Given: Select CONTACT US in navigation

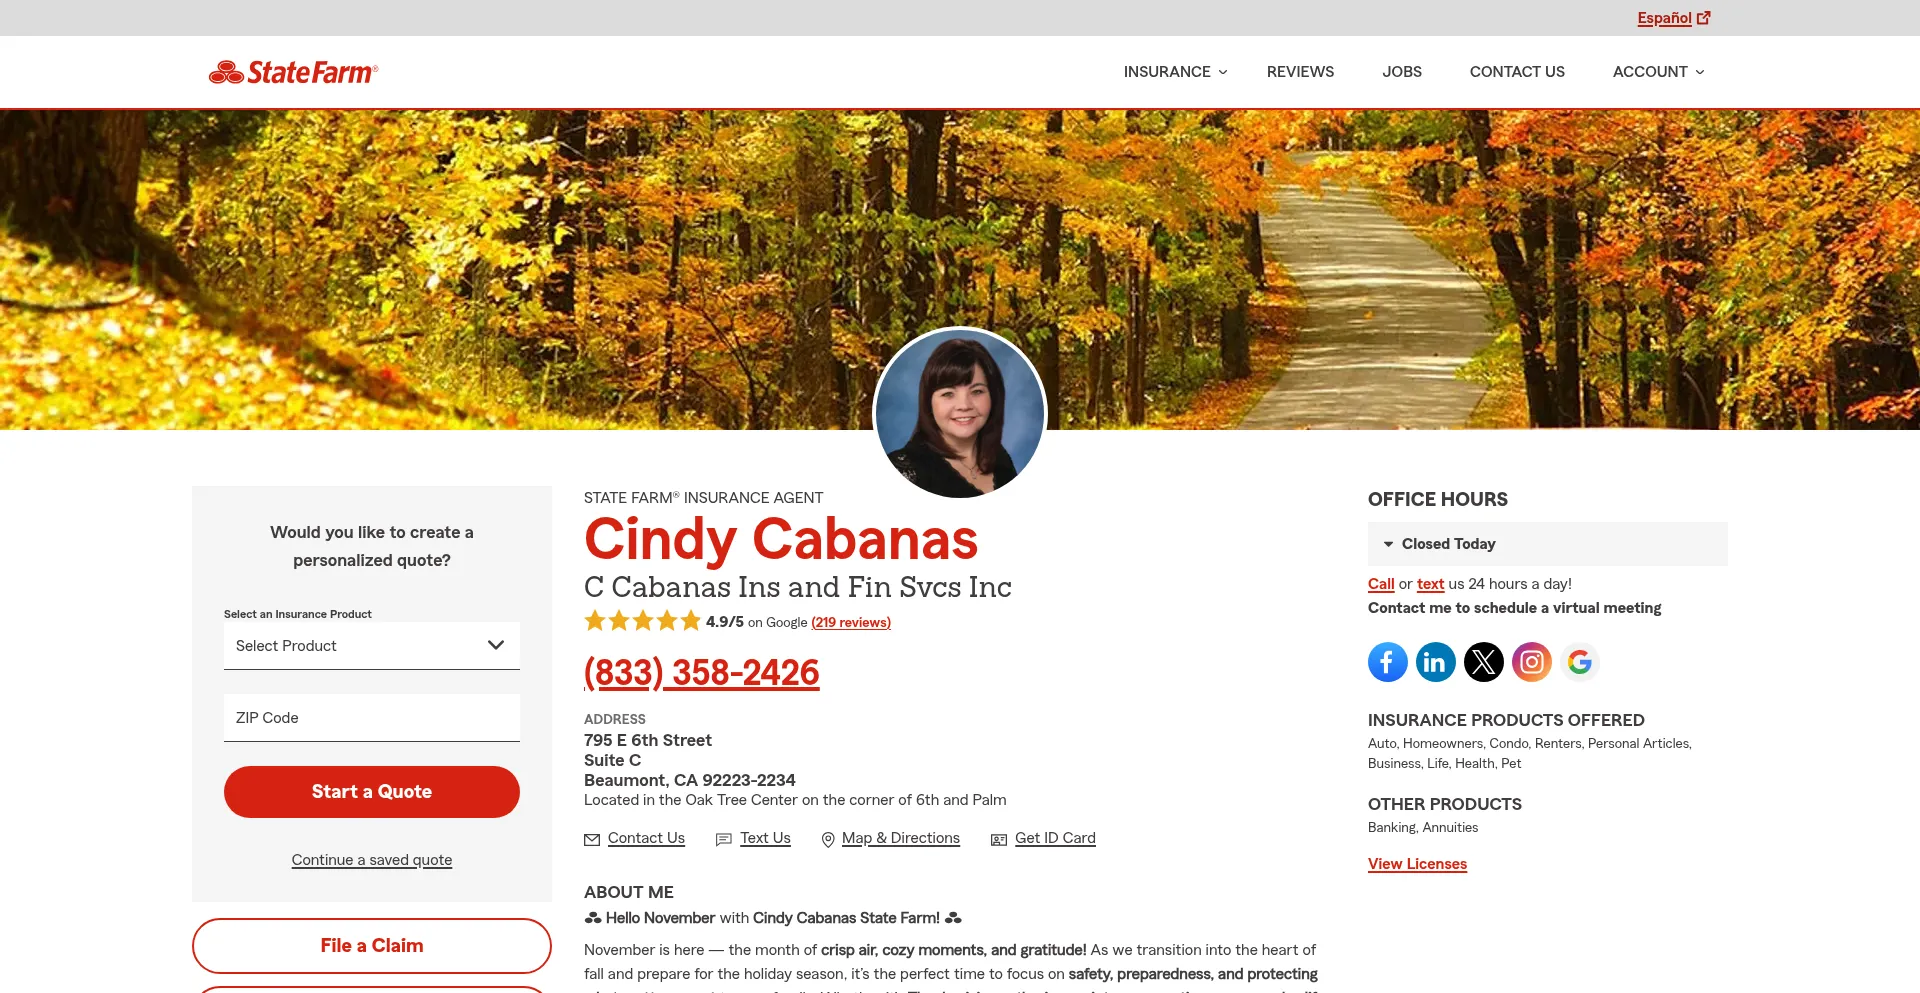Looking at the screenshot, I should (x=1516, y=72).
